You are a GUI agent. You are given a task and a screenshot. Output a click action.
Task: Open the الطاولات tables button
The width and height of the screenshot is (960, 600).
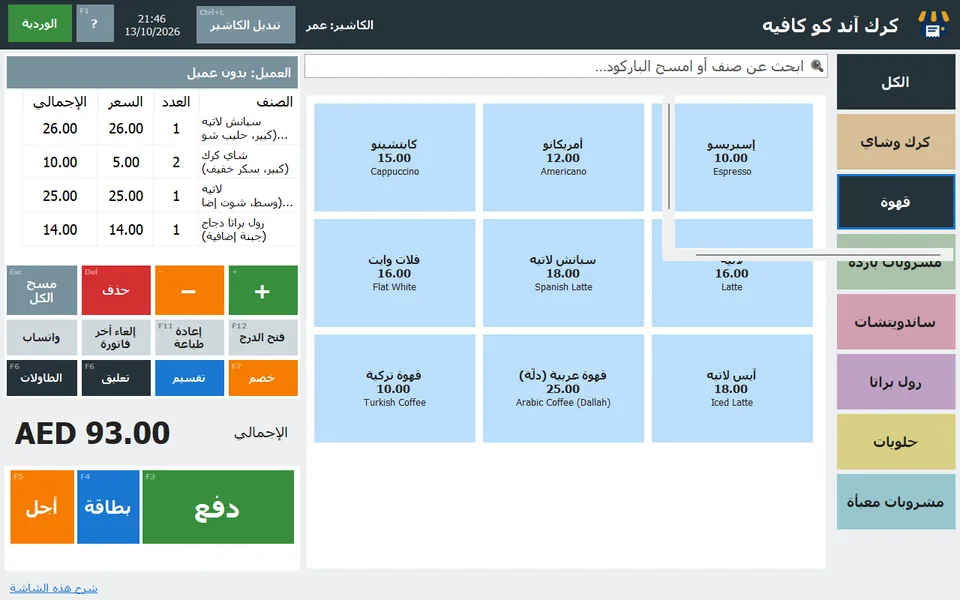pos(42,378)
